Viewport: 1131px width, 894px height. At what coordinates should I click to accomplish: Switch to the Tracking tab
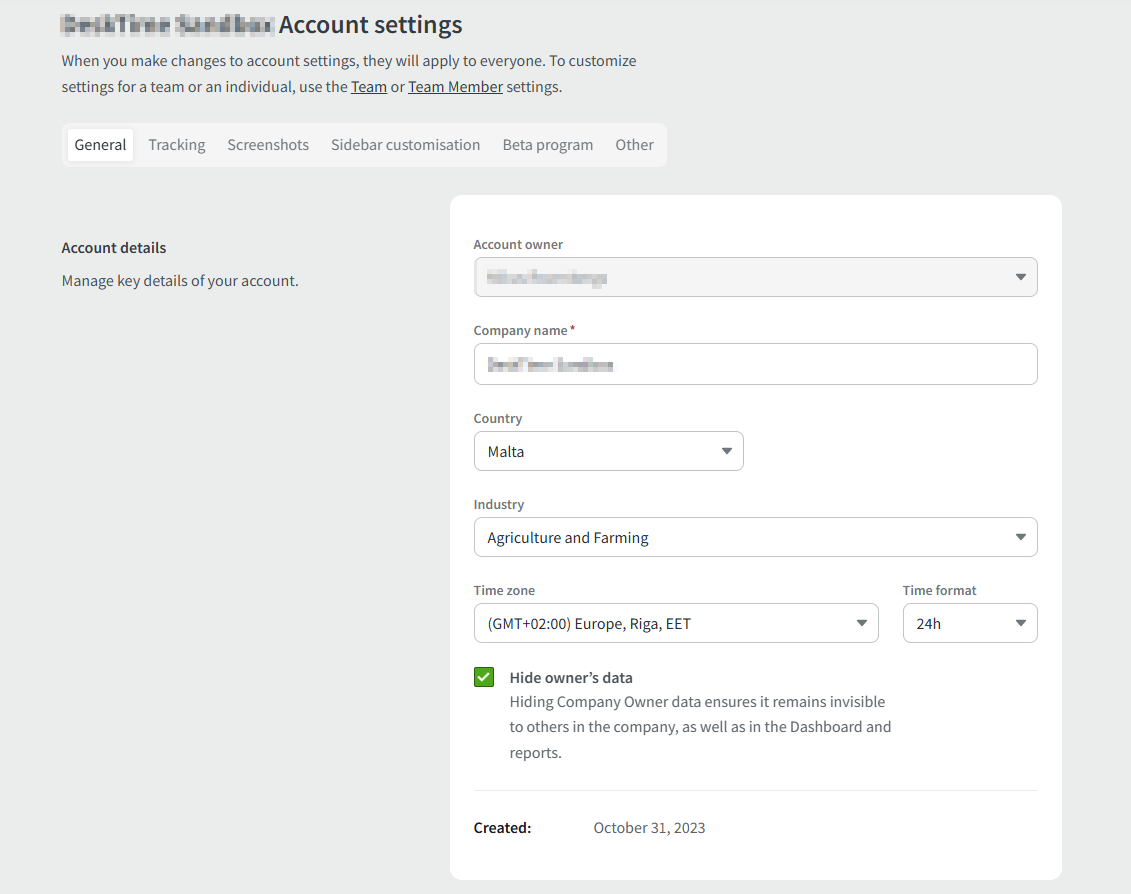click(177, 145)
